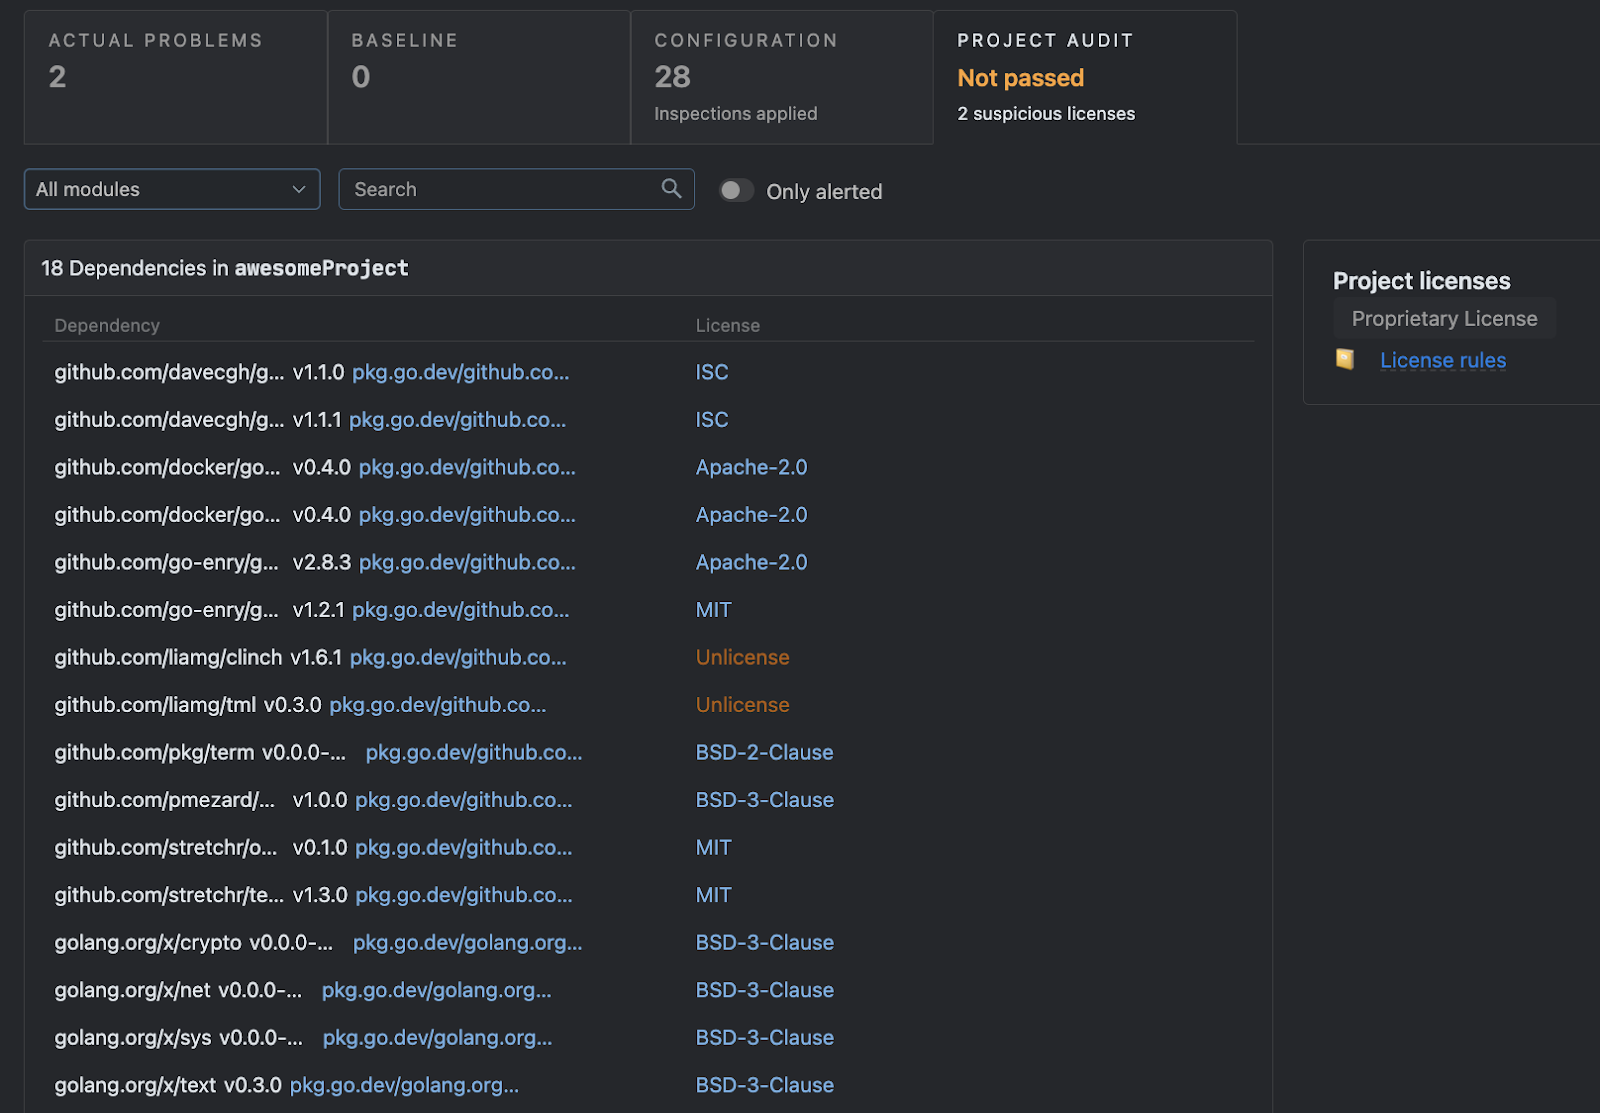Click the Proprietary License tag
This screenshot has height=1113, width=1600.
click(x=1444, y=318)
